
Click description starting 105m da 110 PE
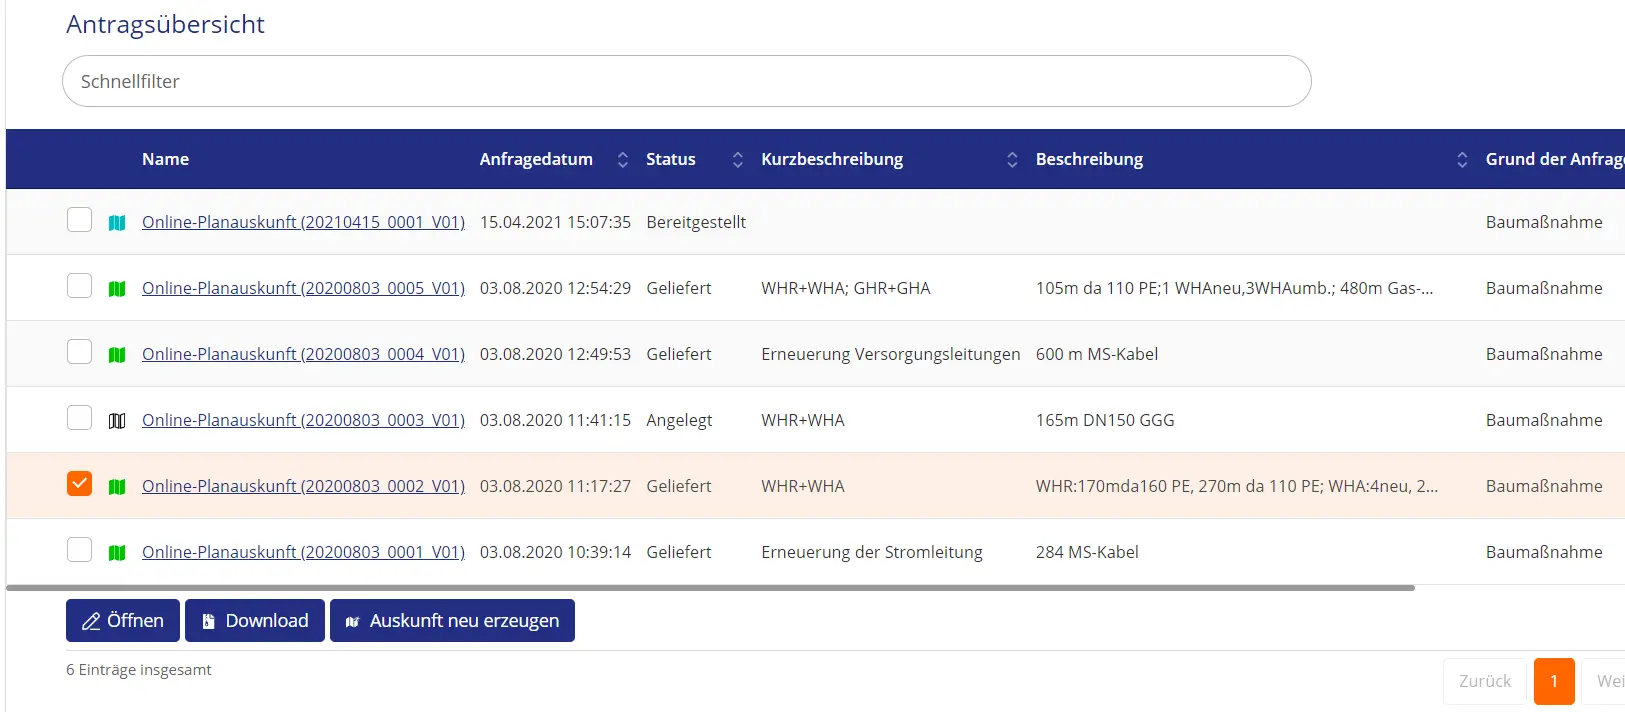coord(1234,288)
